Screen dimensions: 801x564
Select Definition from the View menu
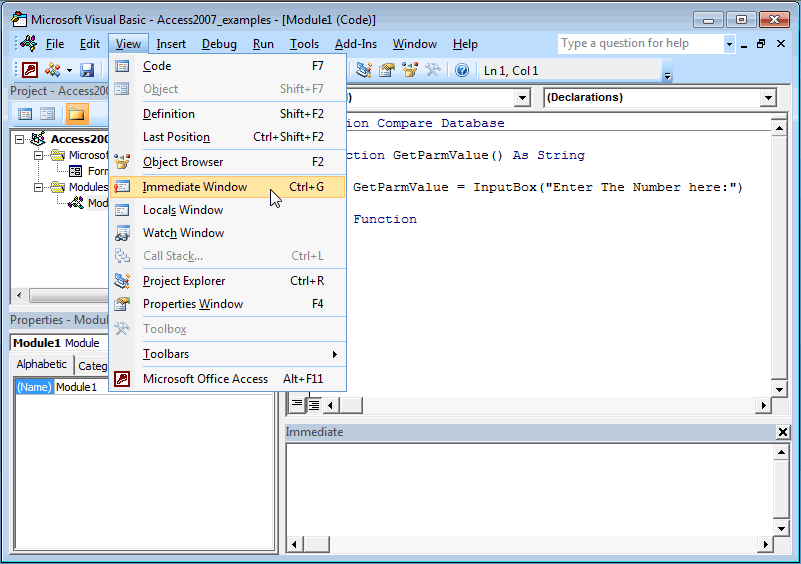(x=228, y=114)
